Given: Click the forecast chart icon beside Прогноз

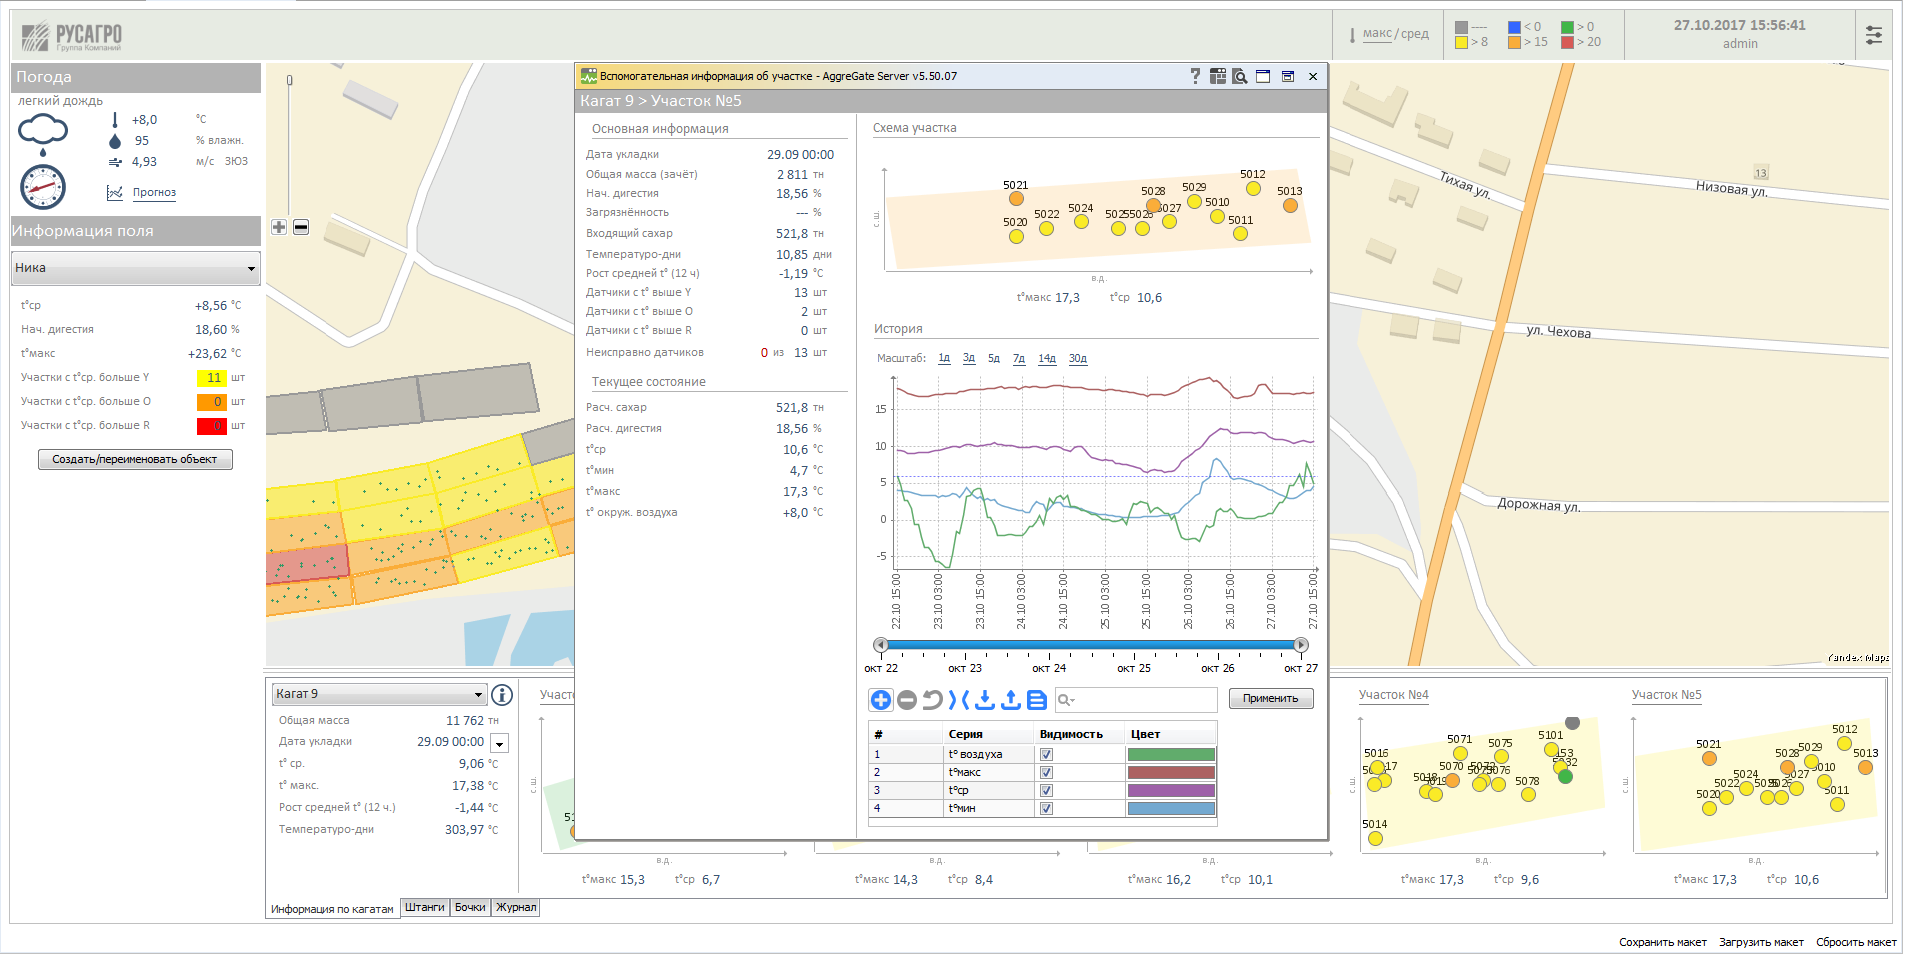Looking at the screenshot, I should [115, 192].
